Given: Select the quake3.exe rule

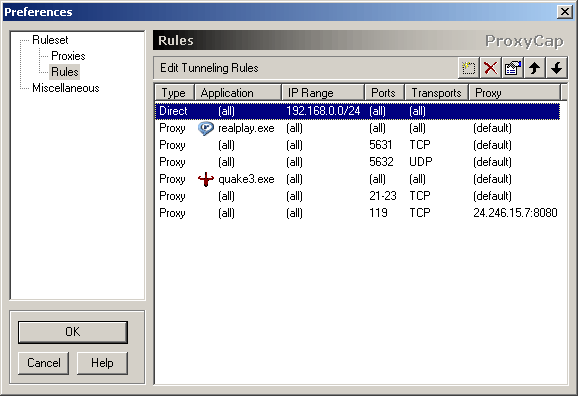Looking at the screenshot, I should pyautogui.click(x=357, y=179).
